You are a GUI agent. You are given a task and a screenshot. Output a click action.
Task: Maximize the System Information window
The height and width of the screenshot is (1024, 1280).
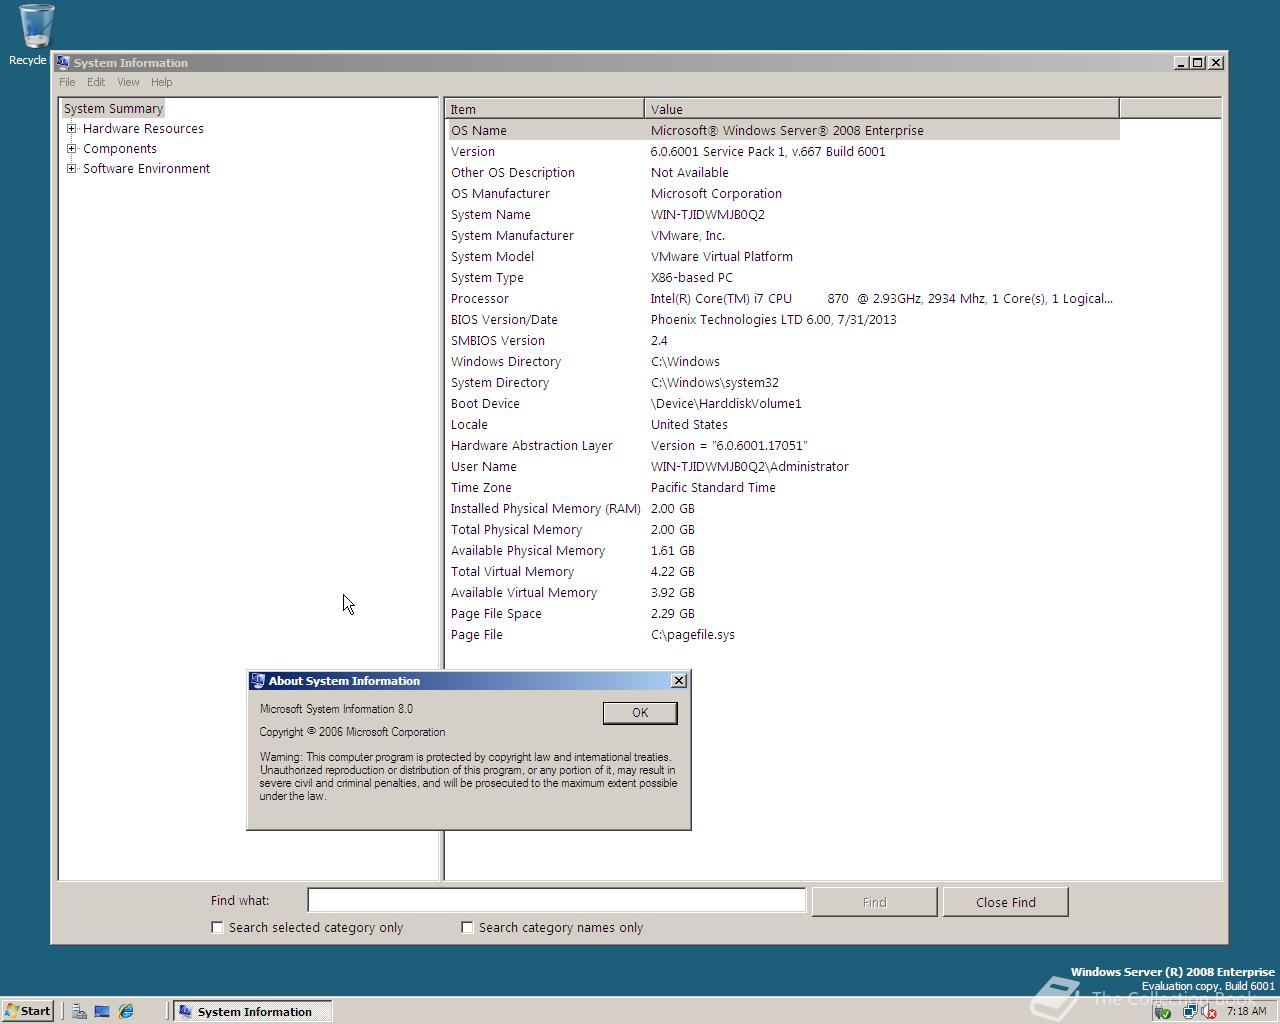pos(1198,62)
